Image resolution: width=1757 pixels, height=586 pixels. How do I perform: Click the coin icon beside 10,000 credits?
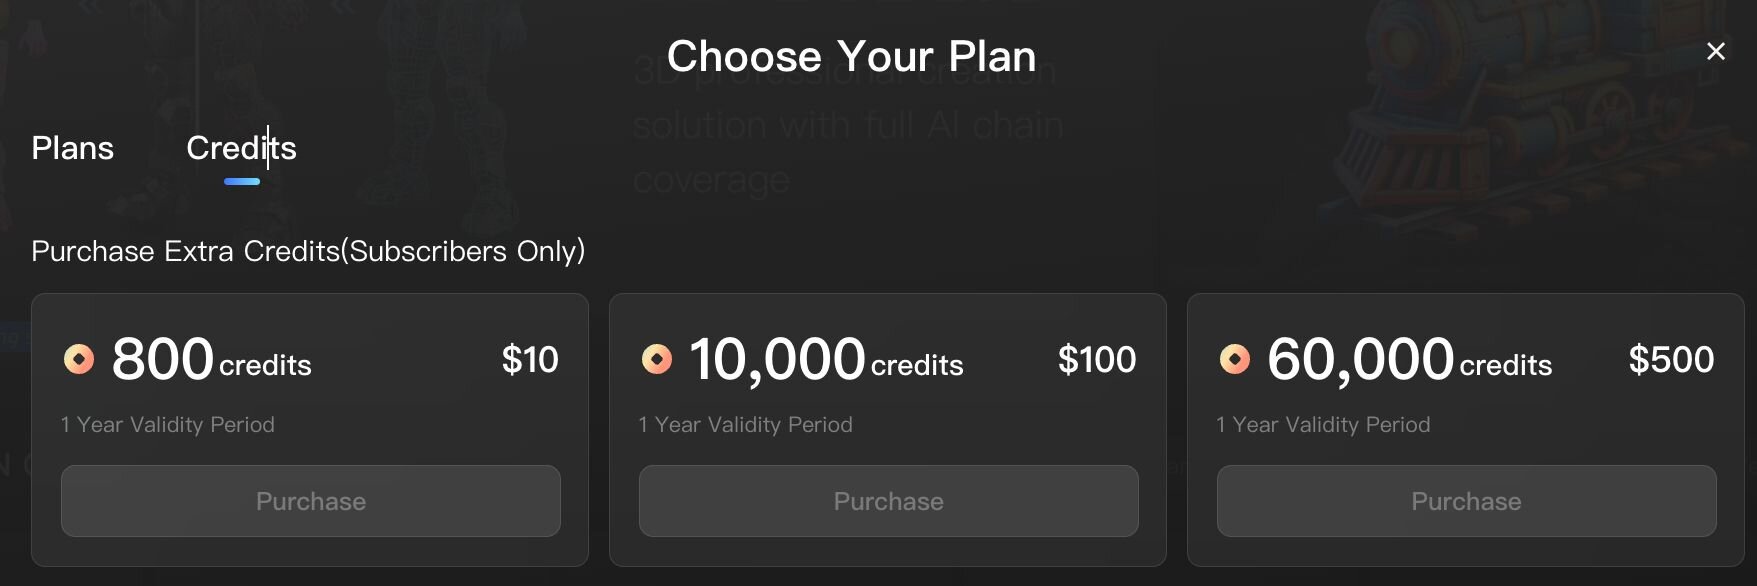(657, 359)
